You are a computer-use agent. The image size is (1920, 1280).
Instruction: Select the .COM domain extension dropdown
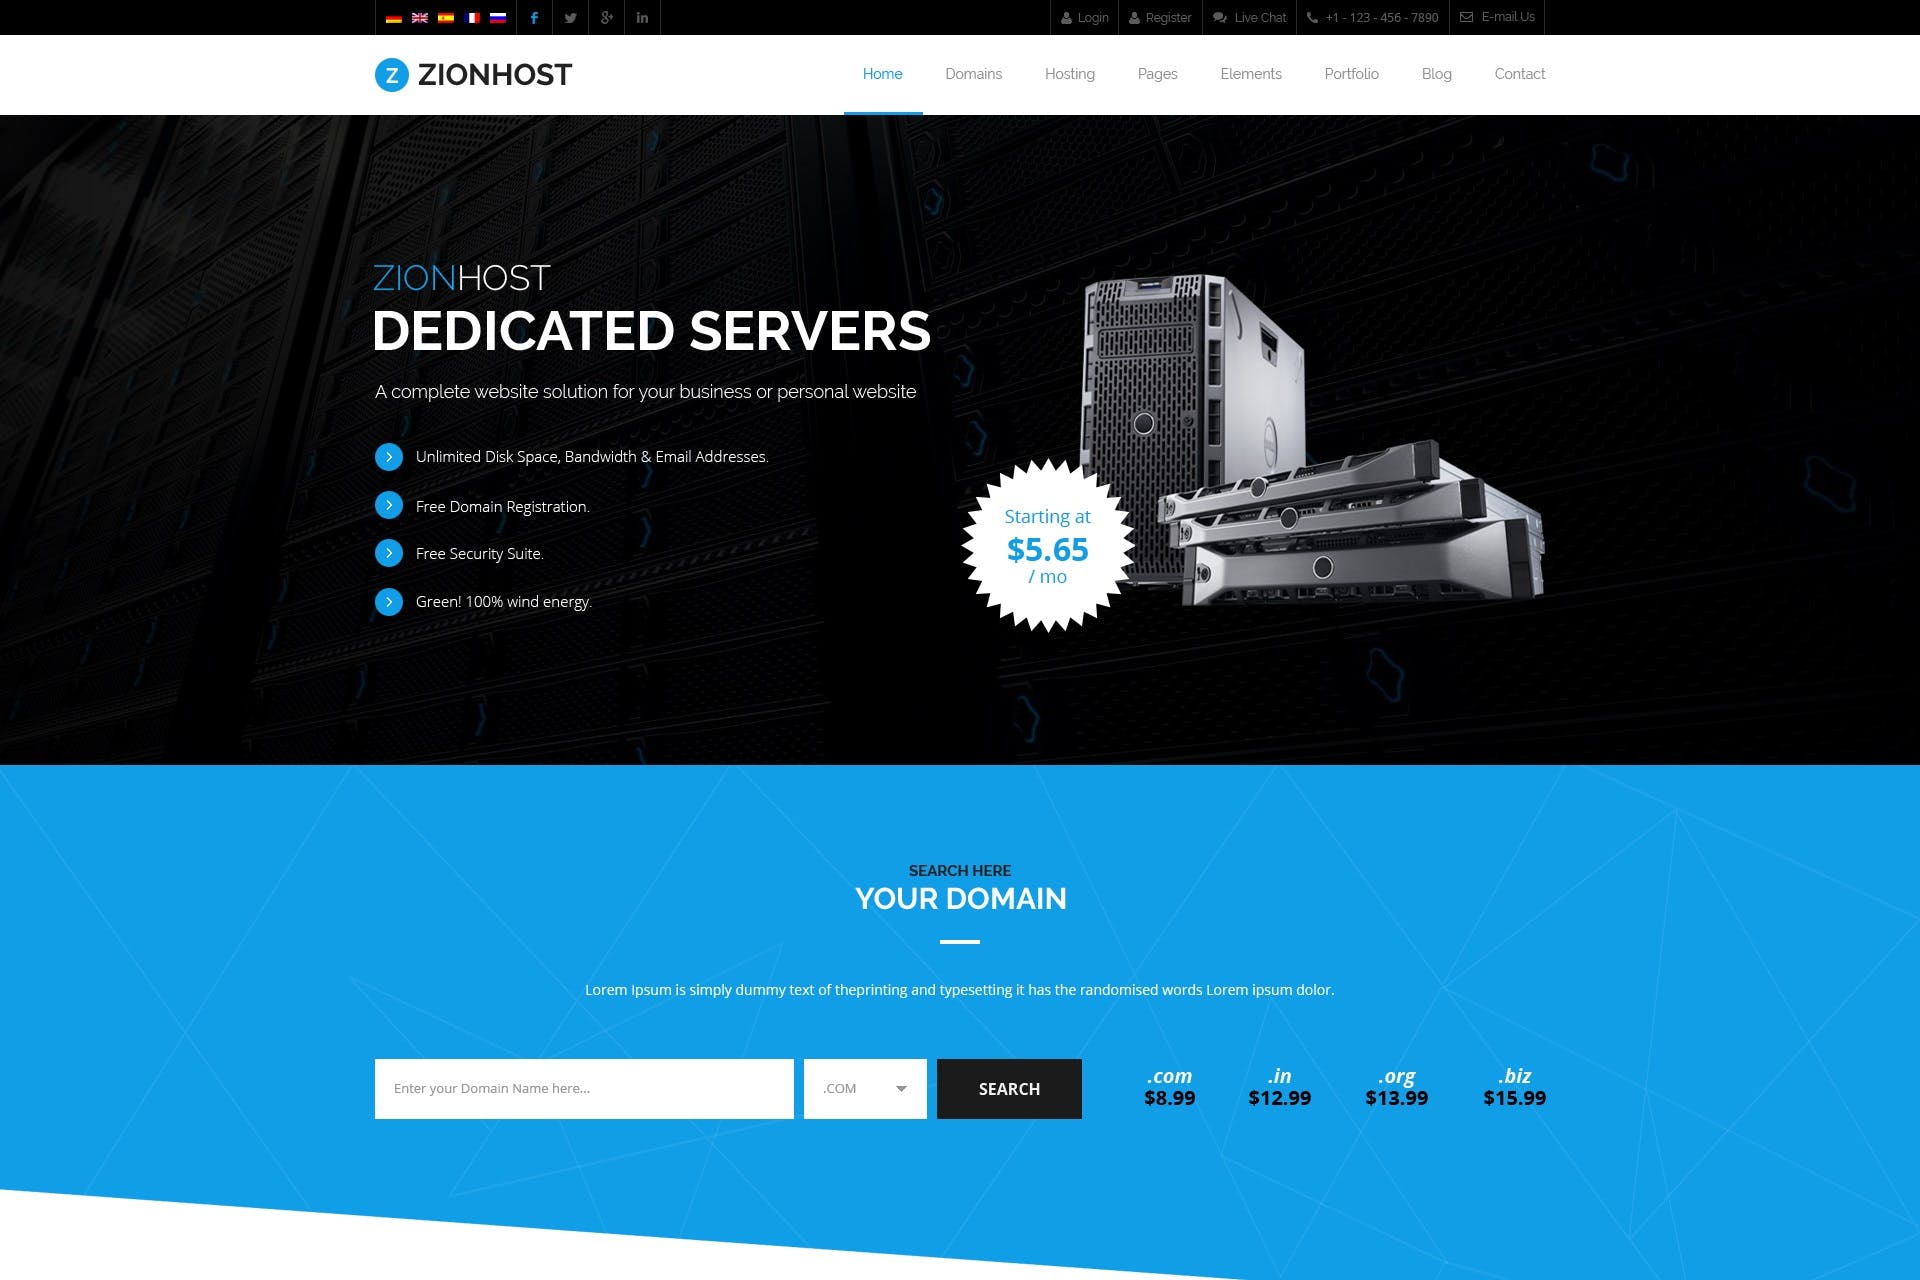click(x=864, y=1089)
